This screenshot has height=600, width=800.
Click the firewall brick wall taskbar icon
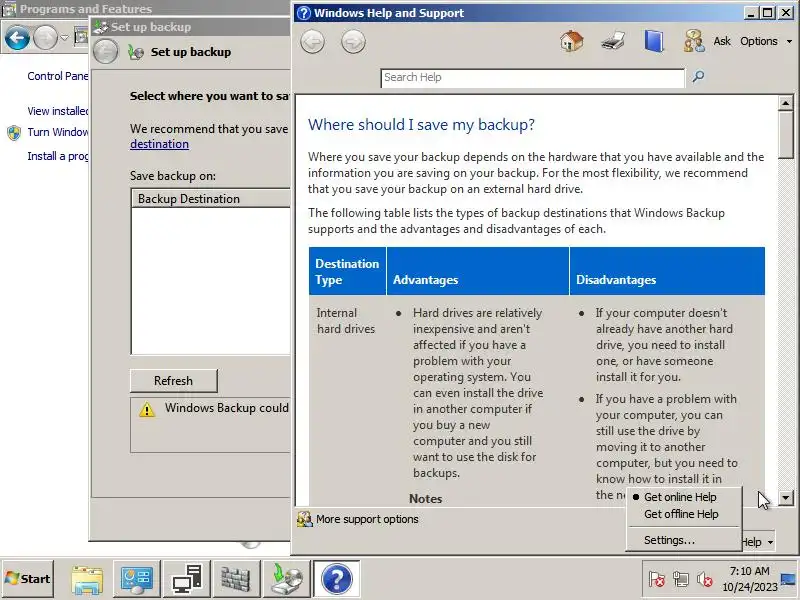(236, 579)
